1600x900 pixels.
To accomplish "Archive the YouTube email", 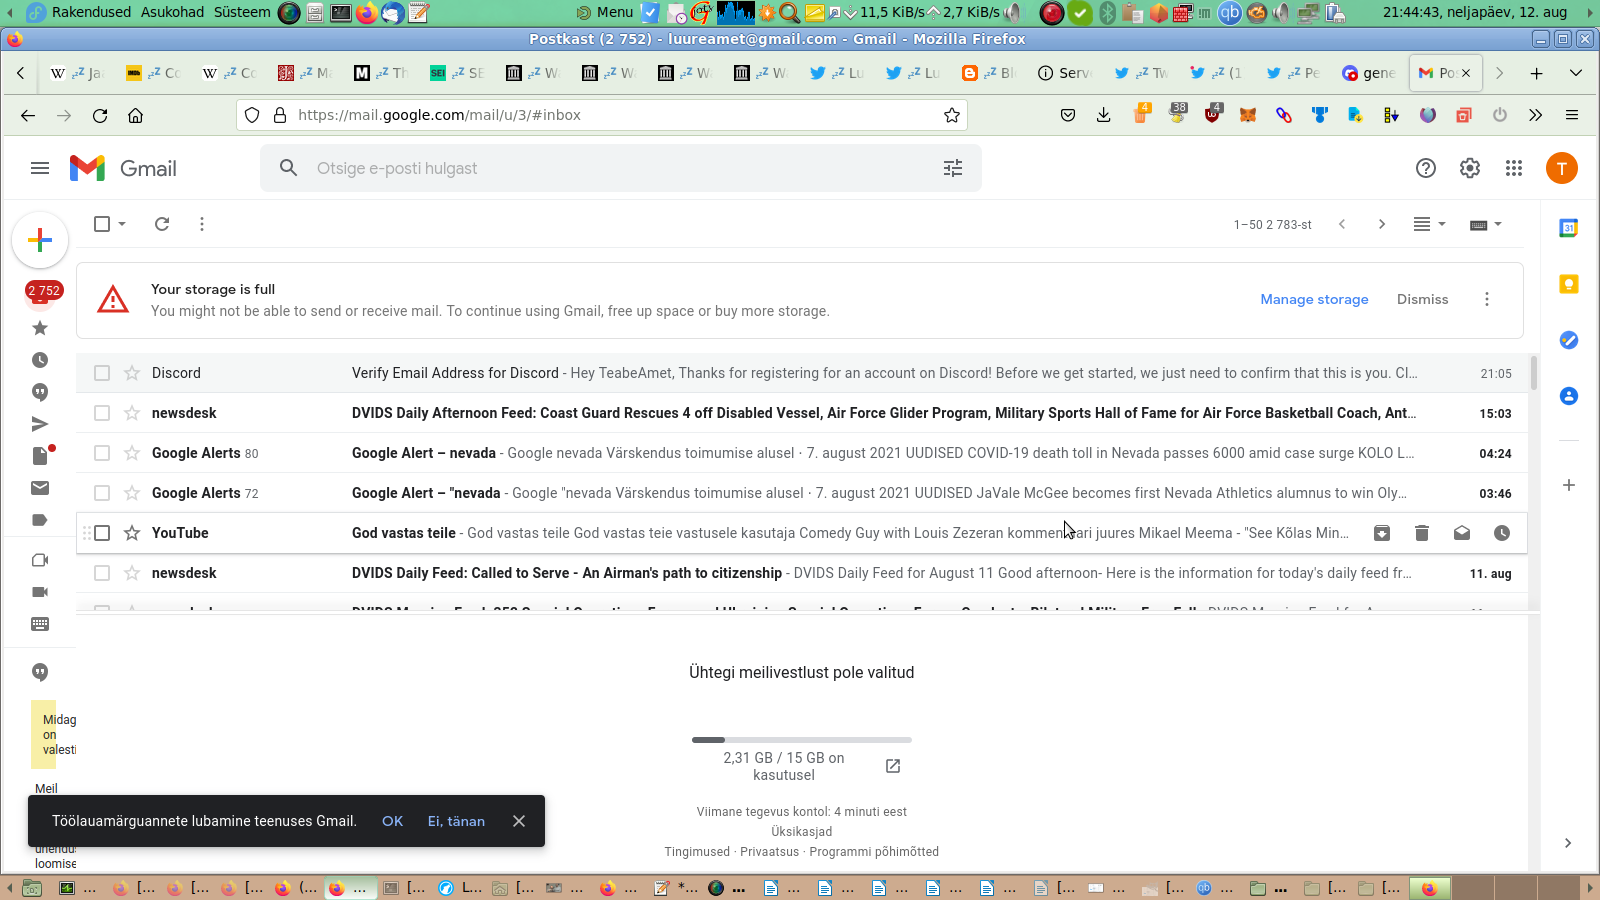I will pos(1382,533).
